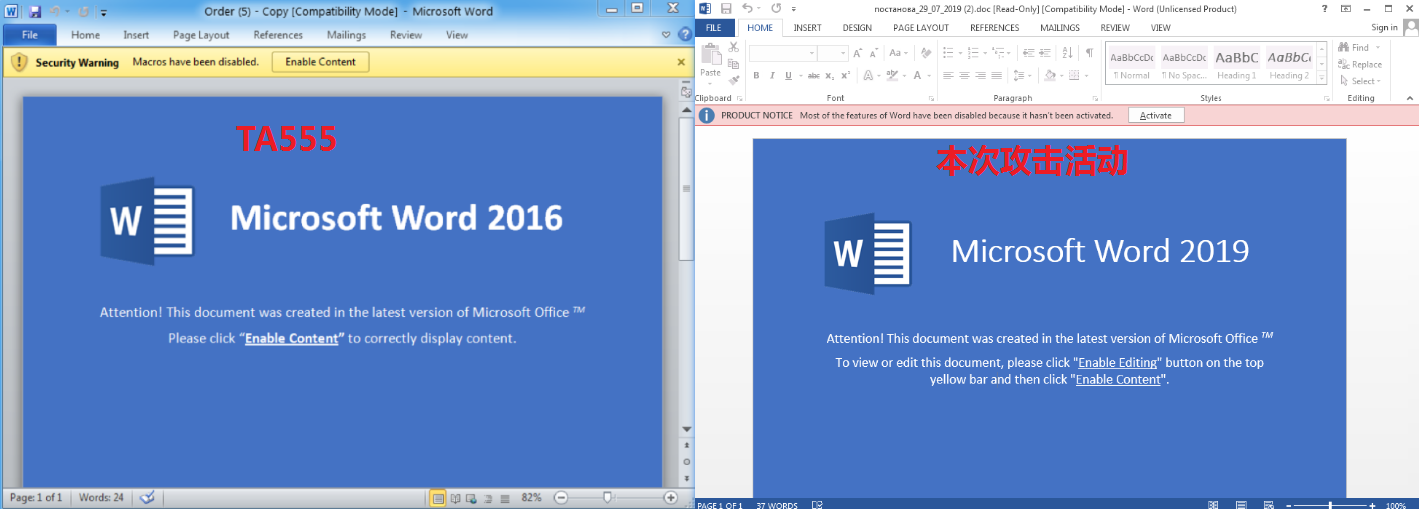The image size is (1419, 509).
Task: Toggle Underline in right Word window
Action: 788,75
